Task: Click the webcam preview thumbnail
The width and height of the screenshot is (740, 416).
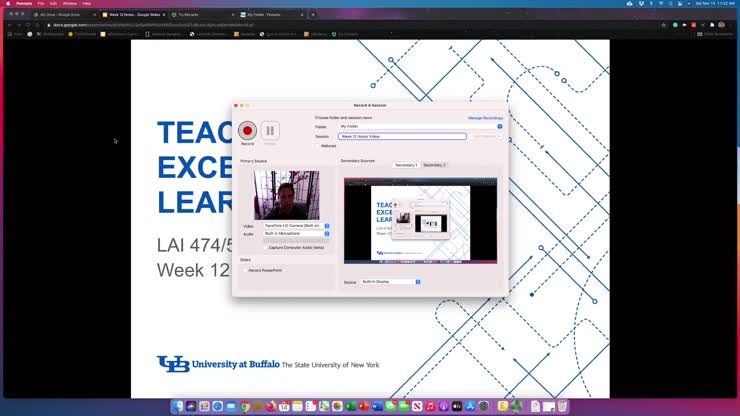Action: (x=286, y=195)
